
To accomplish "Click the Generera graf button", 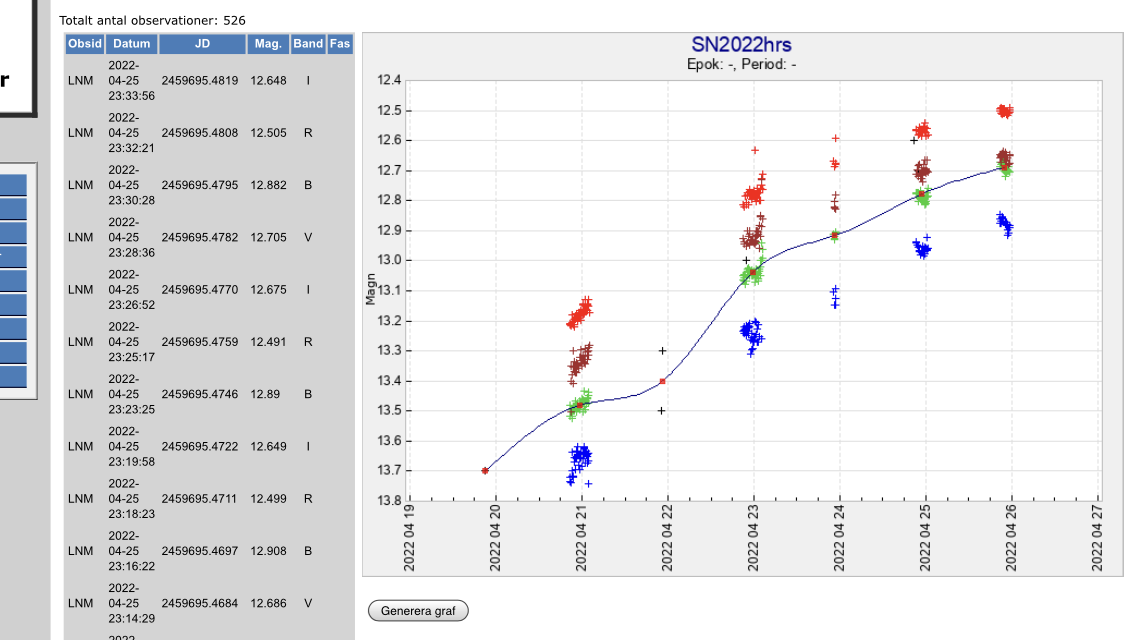I will tap(418, 611).
